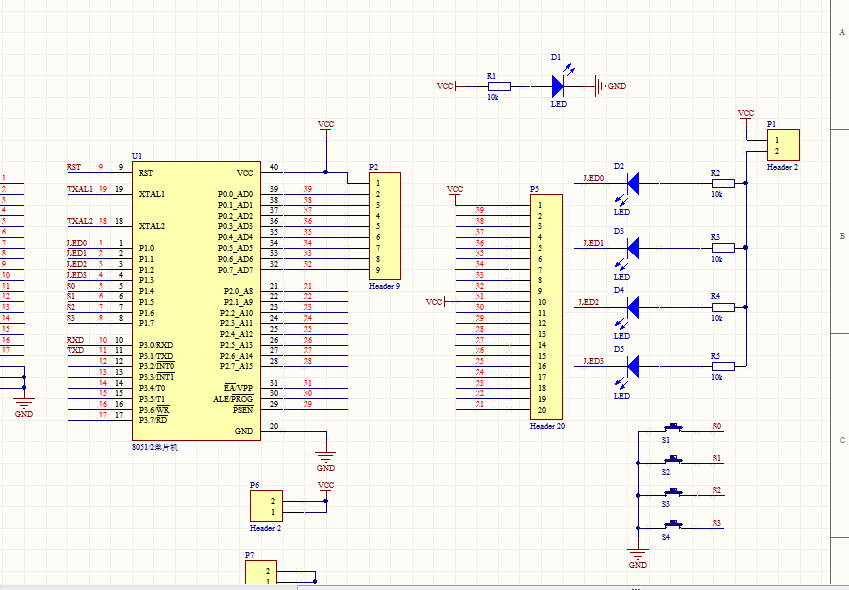Image resolution: width=849 pixels, height=590 pixels.
Task: Click the U1 designator text
Action: (x=137, y=156)
